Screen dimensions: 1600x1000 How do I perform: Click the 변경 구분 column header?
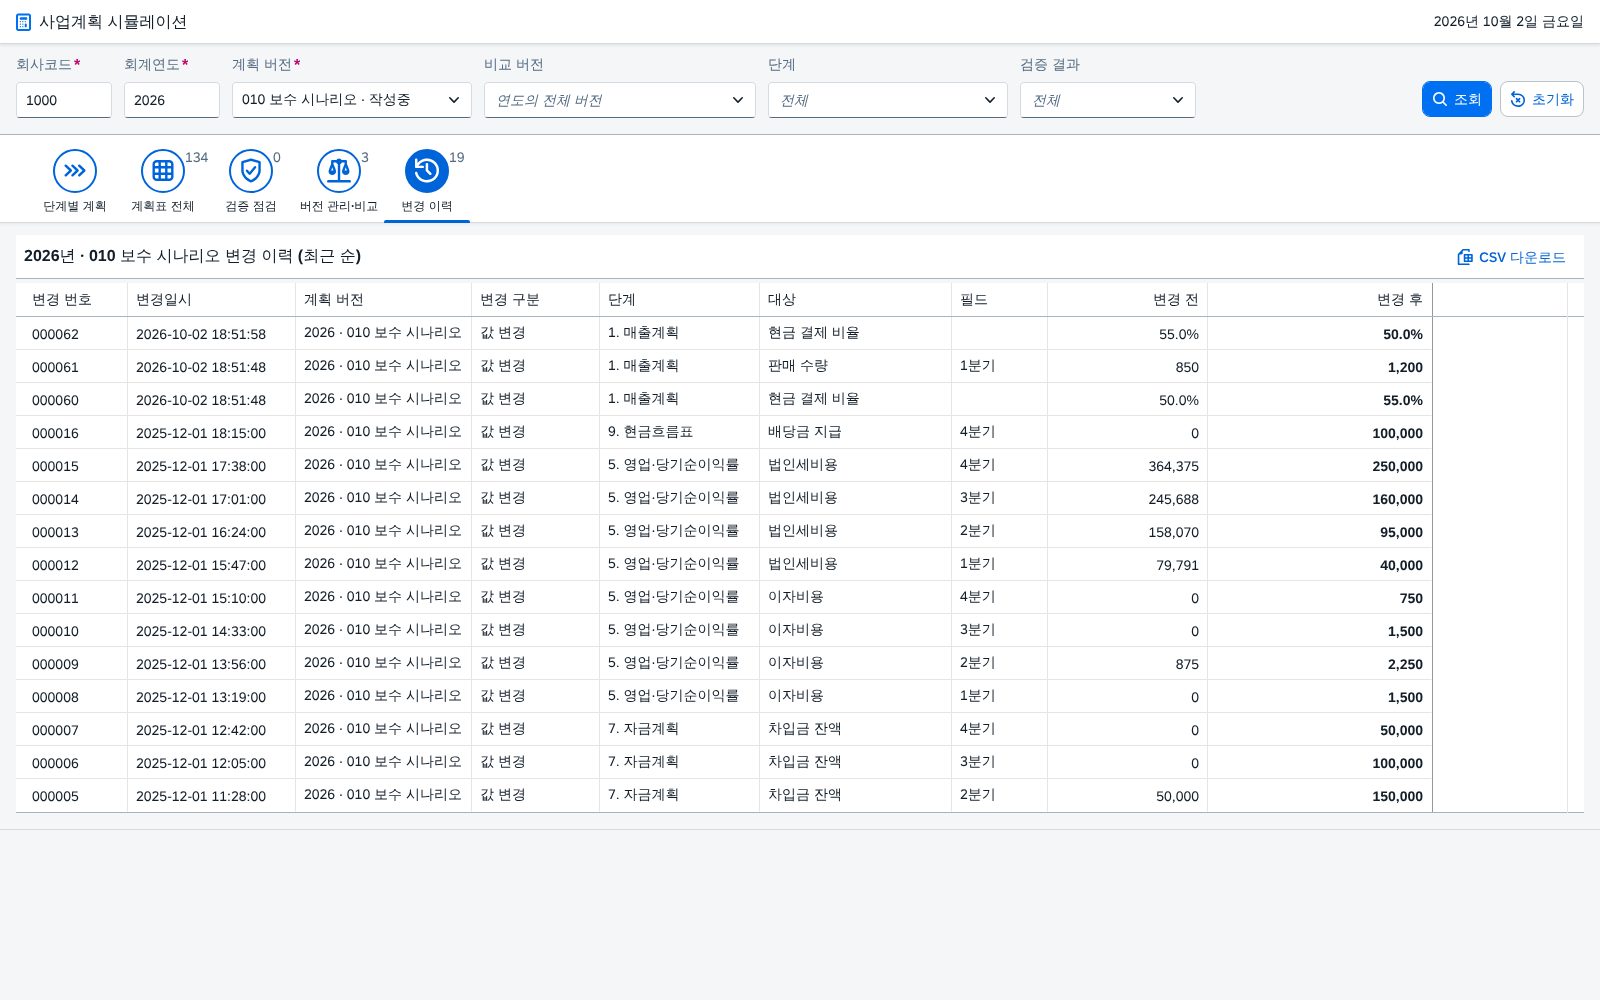click(536, 300)
